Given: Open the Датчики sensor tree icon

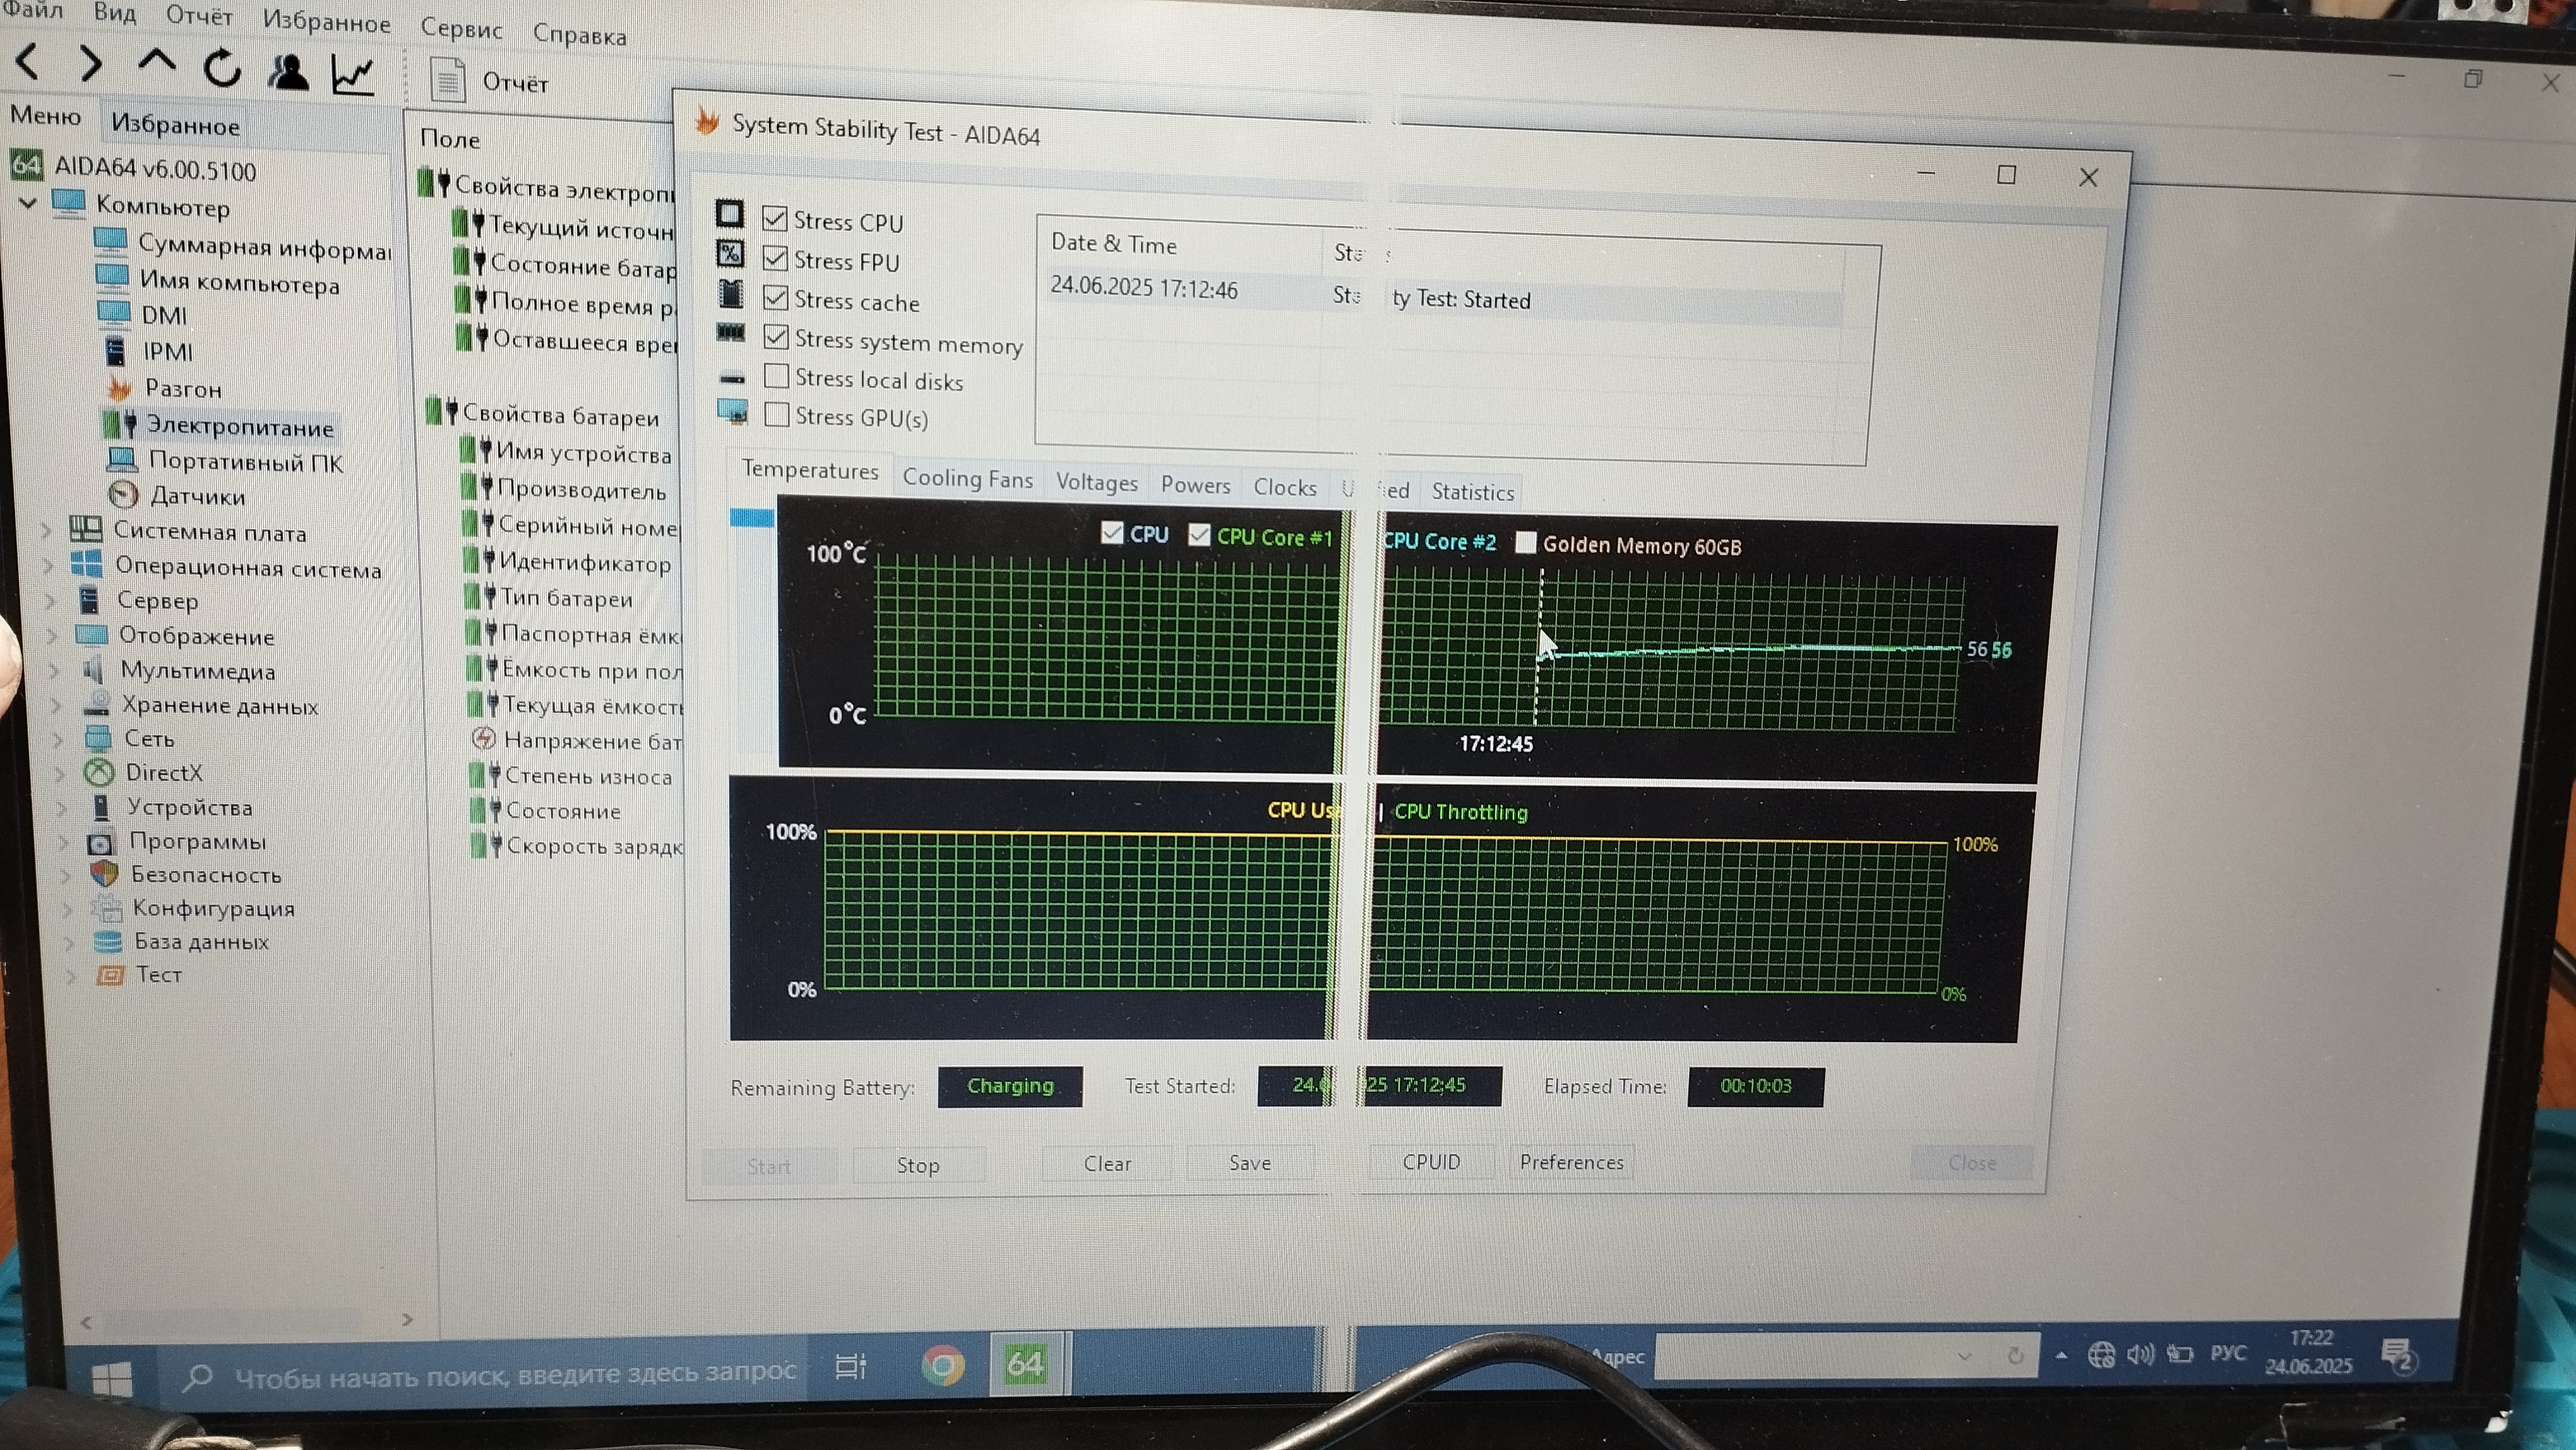Looking at the screenshot, I should [x=122, y=494].
